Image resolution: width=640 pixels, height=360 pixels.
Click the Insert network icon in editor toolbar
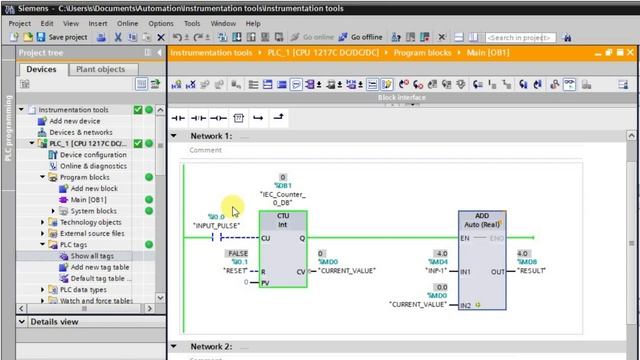(x=176, y=84)
